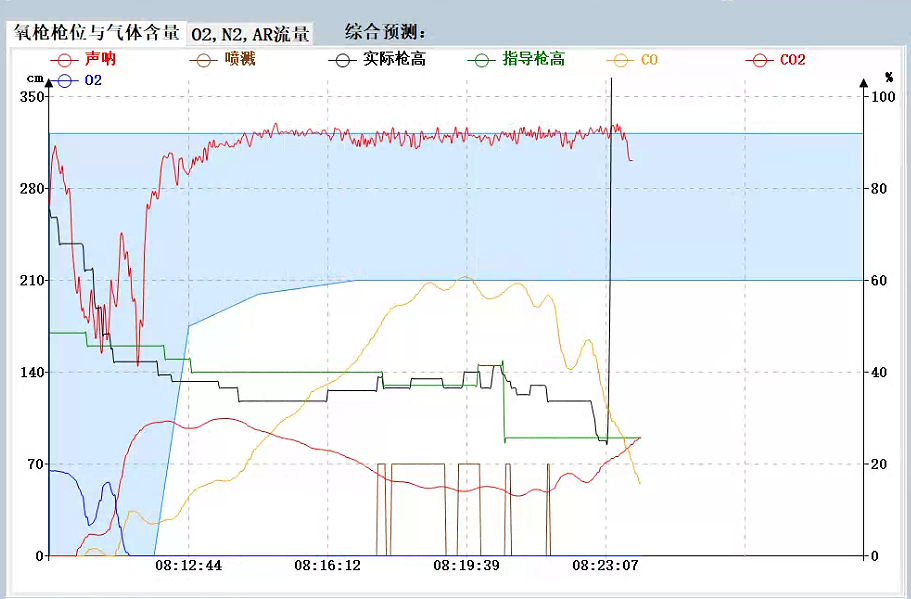Switch to the 氧枪枪位与气体含量 tab
911x599 pixels.
pos(96,33)
